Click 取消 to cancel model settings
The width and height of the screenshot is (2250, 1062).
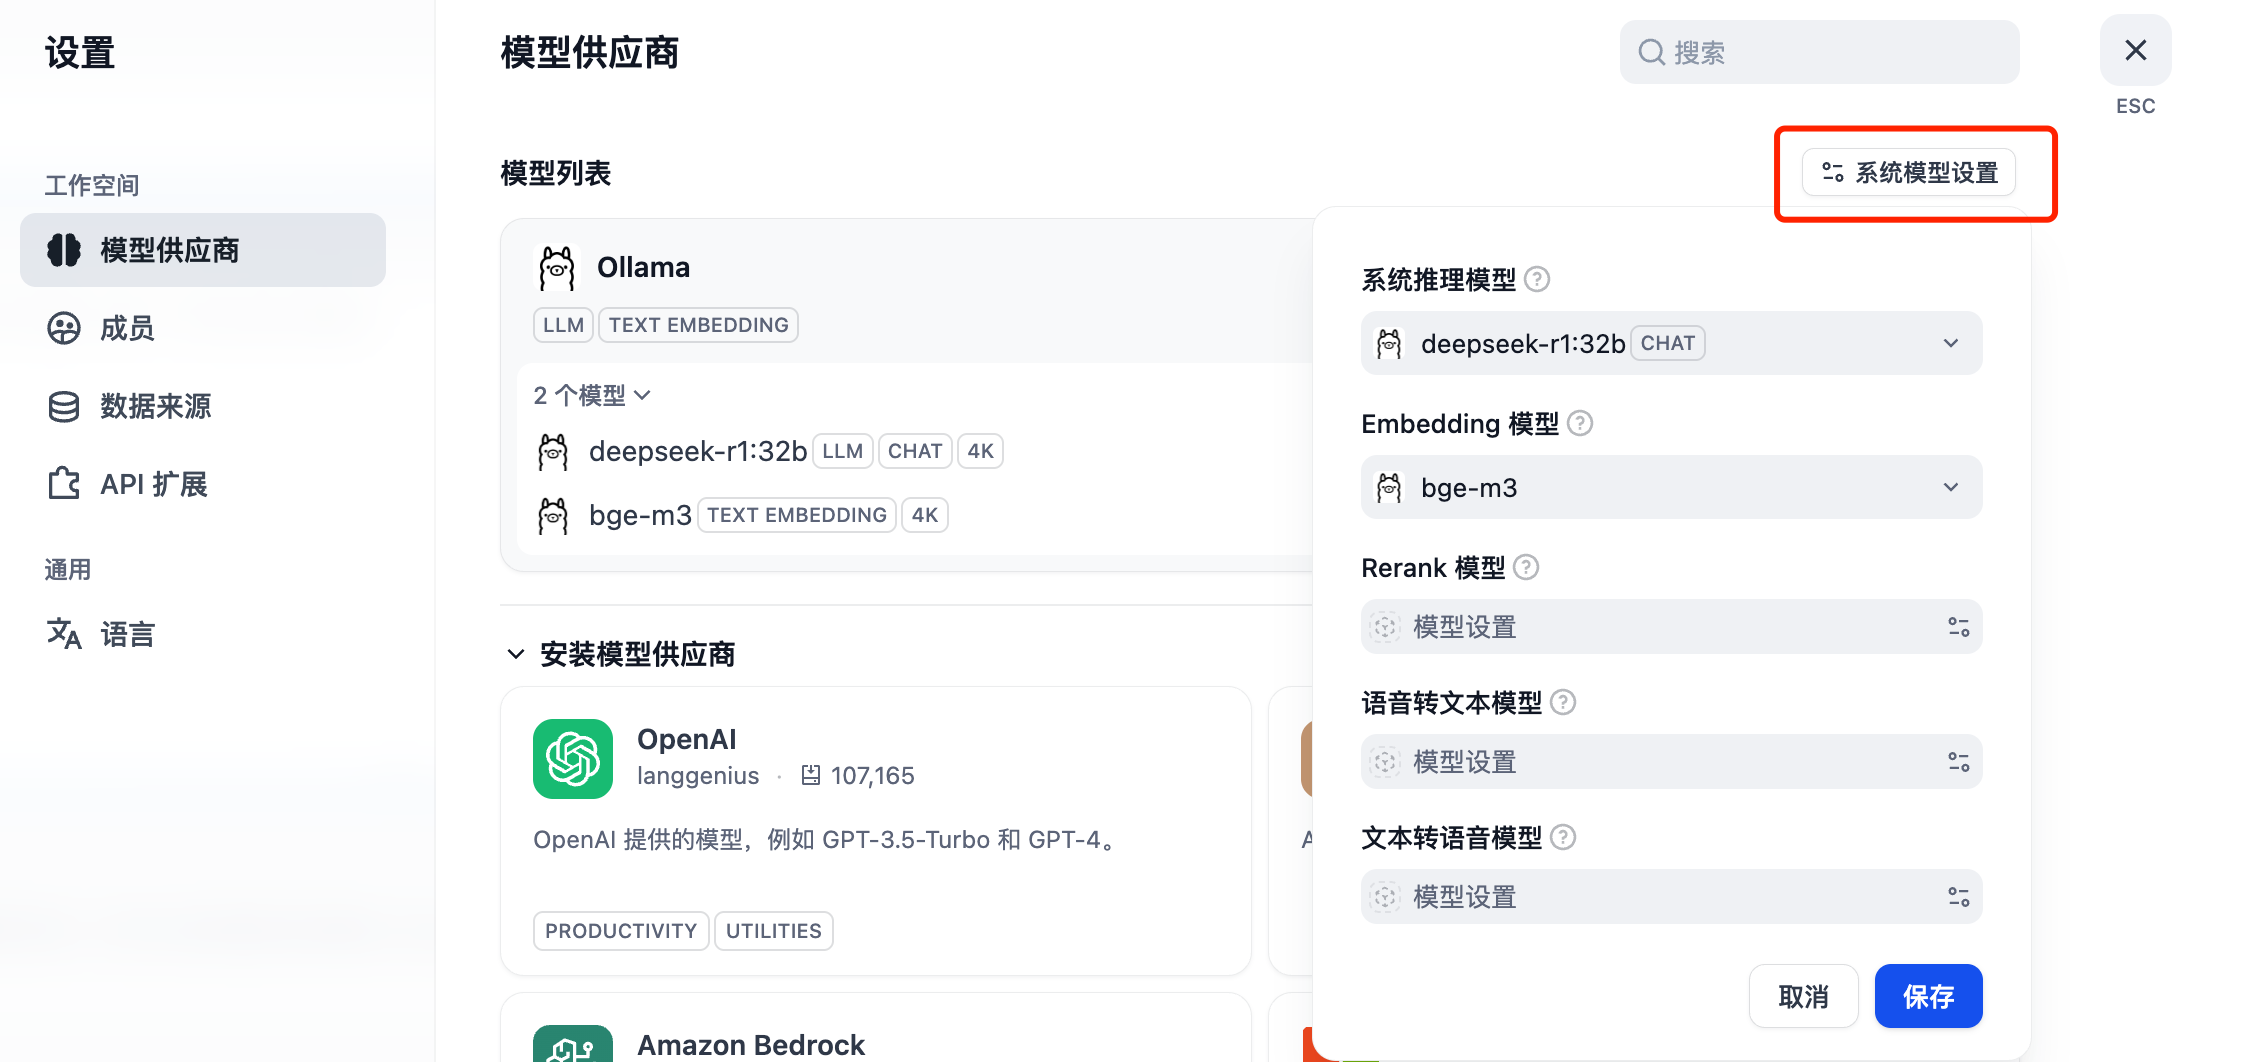point(1803,996)
